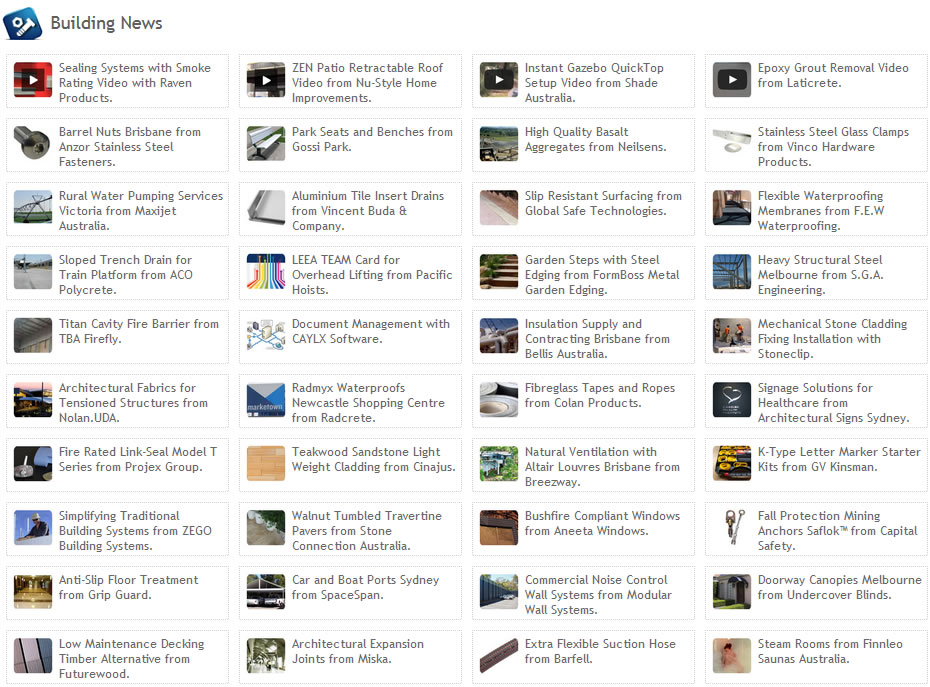Open the Anti-Slip Floor Treatment thumbnail
The width and height of the screenshot is (930, 687).
33,592
